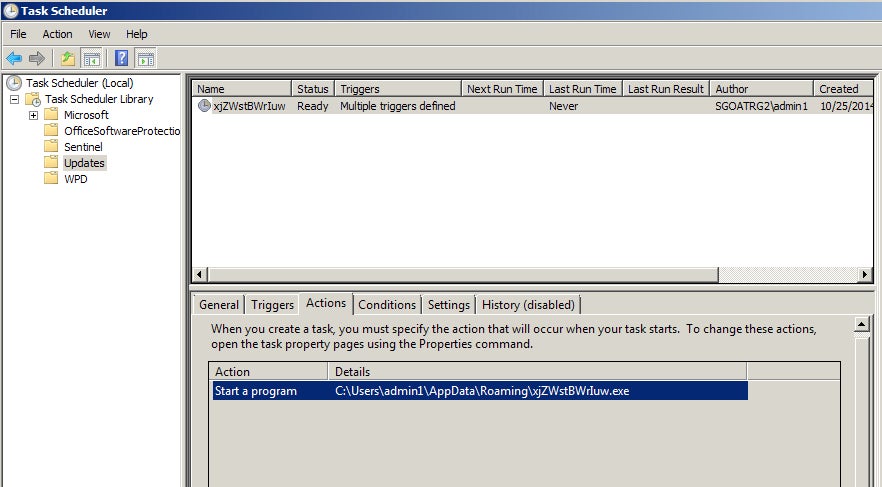Screen dimensions: 882x487
Task: Expand the Microsoft folder node
Action: click(33, 115)
